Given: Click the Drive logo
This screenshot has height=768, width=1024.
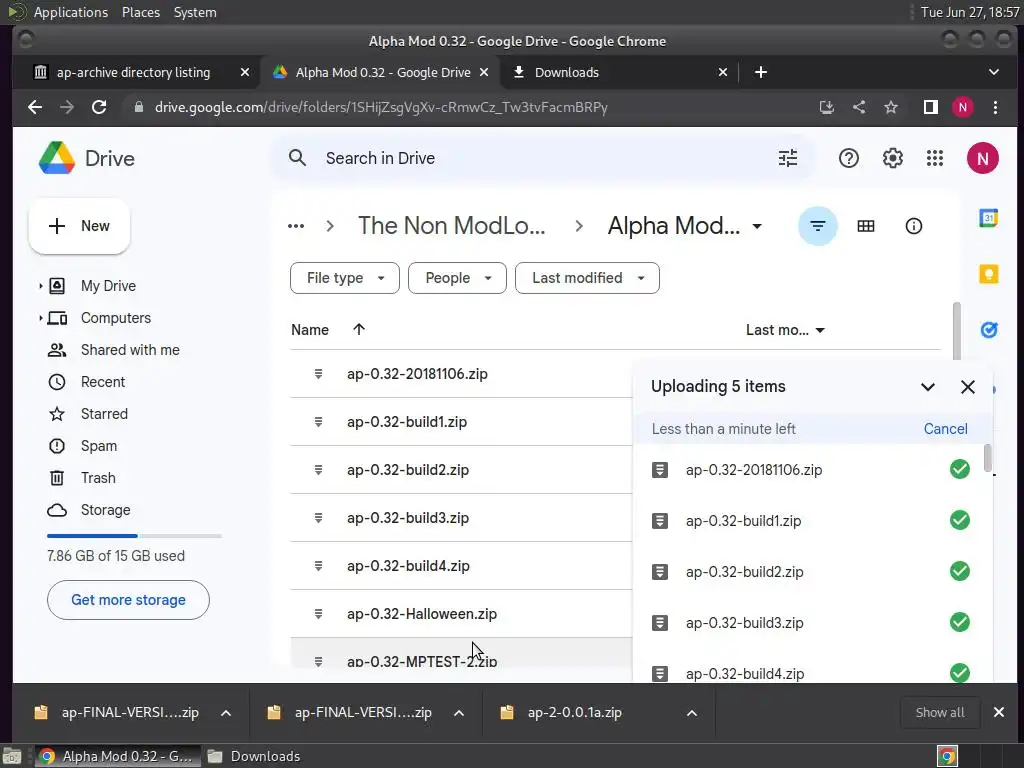Looking at the screenshot, I should 86,158.
